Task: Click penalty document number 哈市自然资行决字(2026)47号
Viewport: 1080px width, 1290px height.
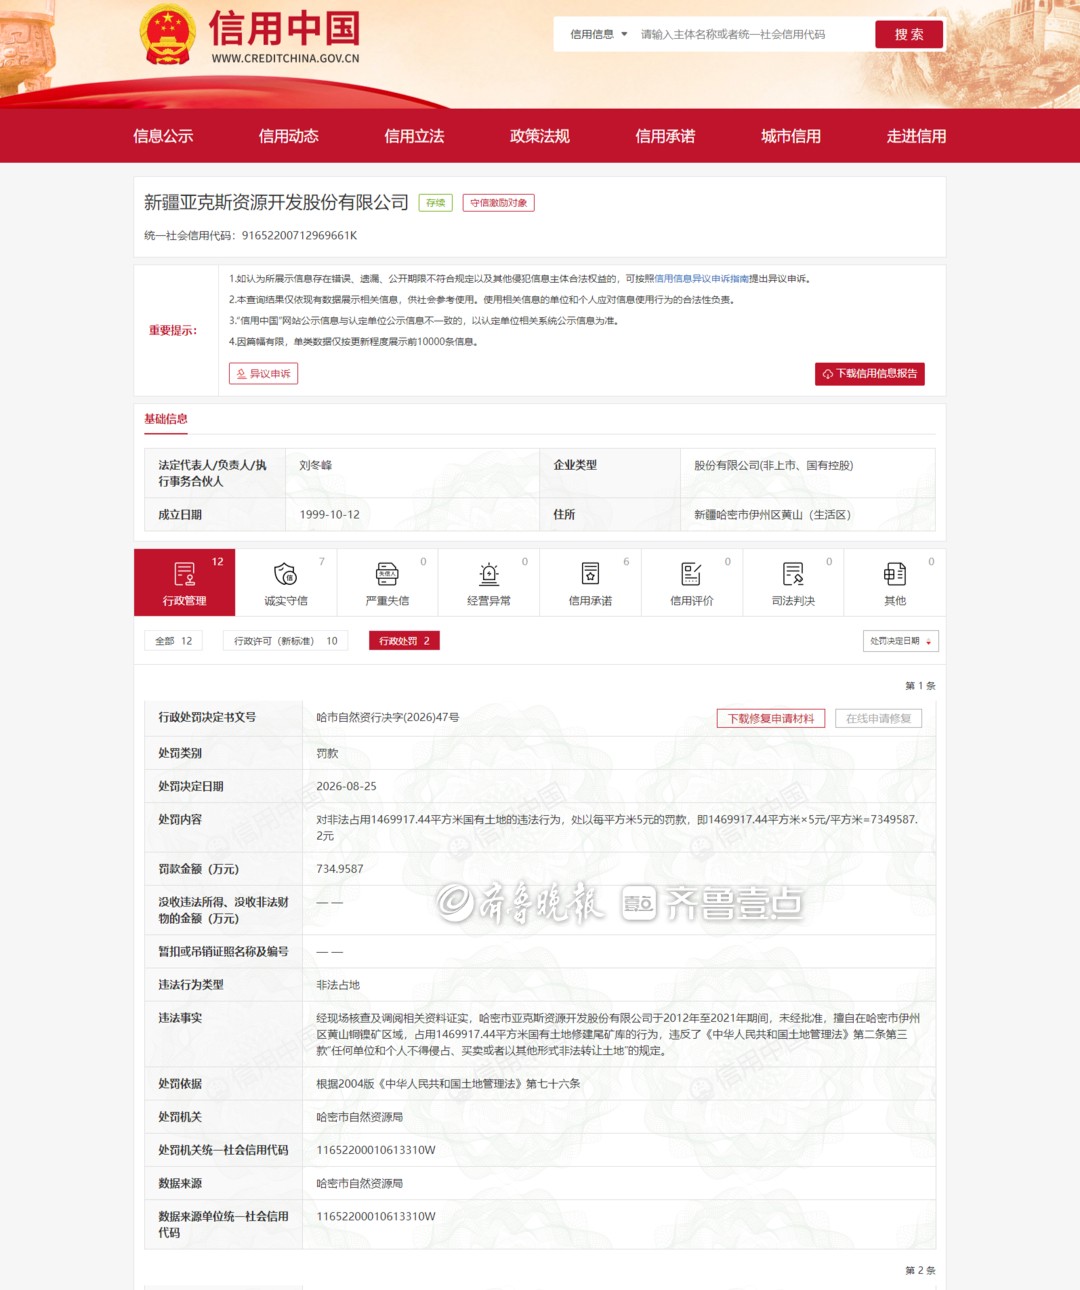Action: (x=388, y=718)
